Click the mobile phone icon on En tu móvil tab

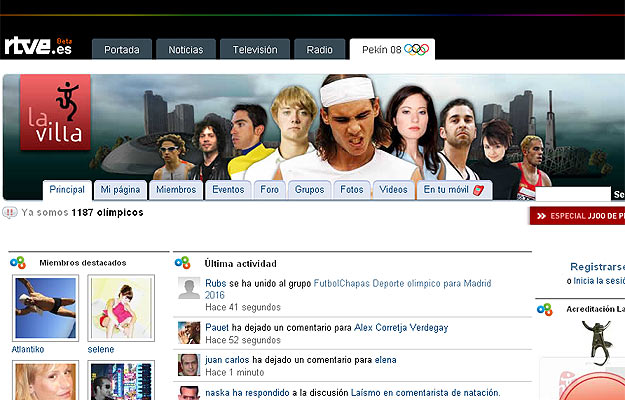(x=478, y=190)
